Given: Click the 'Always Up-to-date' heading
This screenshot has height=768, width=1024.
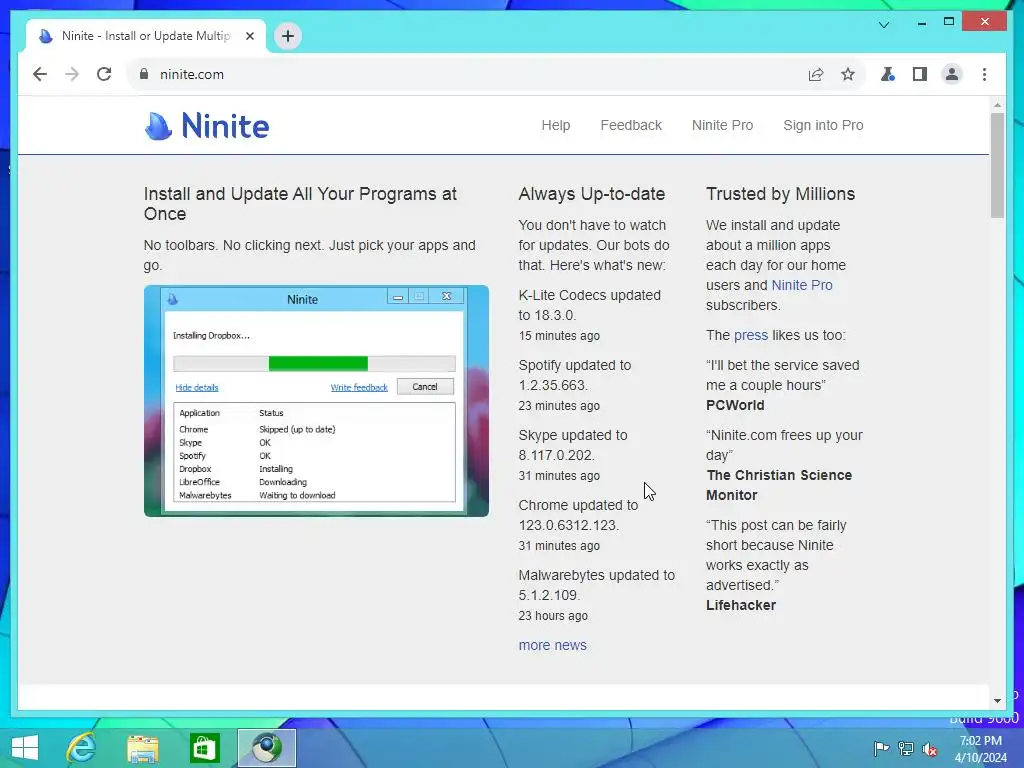Looking at the screenshot, I should (x=592, y=194).
